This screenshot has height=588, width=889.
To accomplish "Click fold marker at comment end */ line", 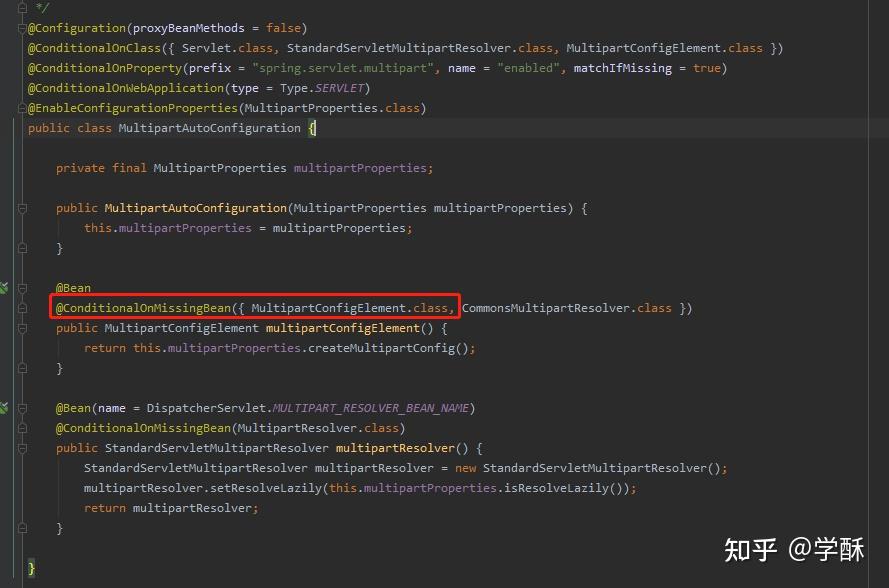I will 22,8.
